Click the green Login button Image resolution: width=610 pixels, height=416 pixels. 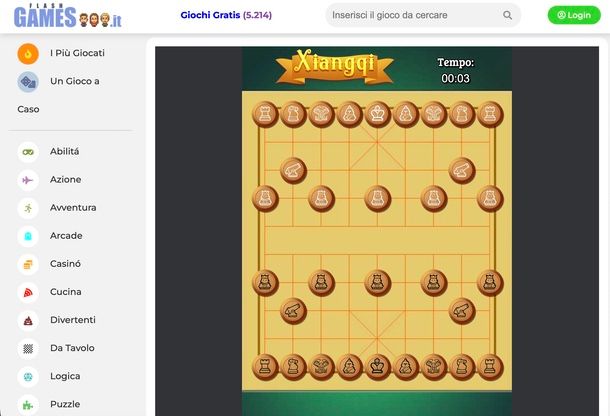pos(574,15)
